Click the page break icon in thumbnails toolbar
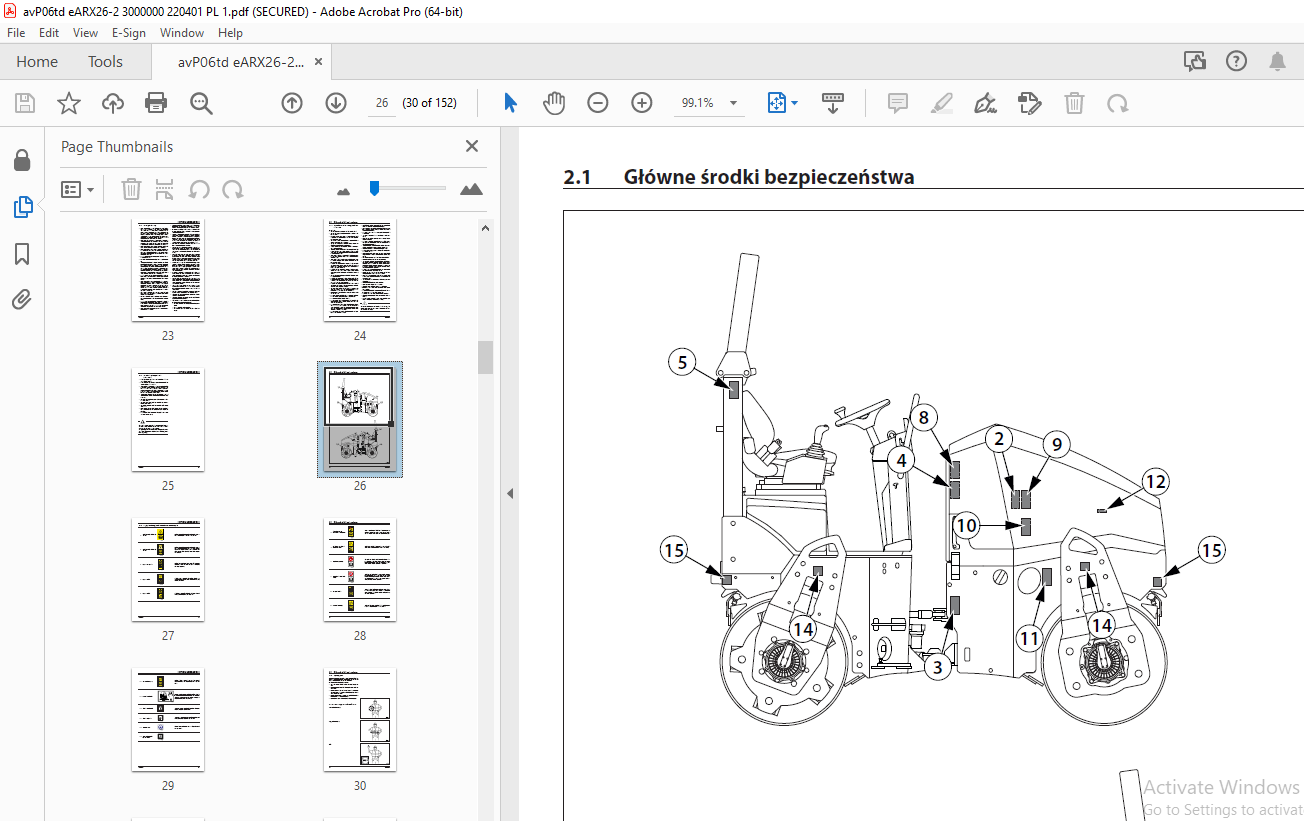Screen dimensions: 1304x821 pos(165,189)
